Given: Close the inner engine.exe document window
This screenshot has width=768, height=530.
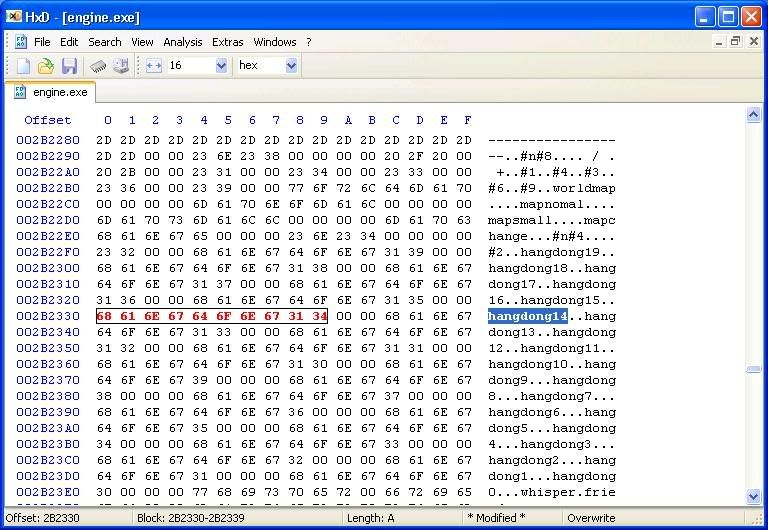Looking at the screenshot, I should (753, 42).
